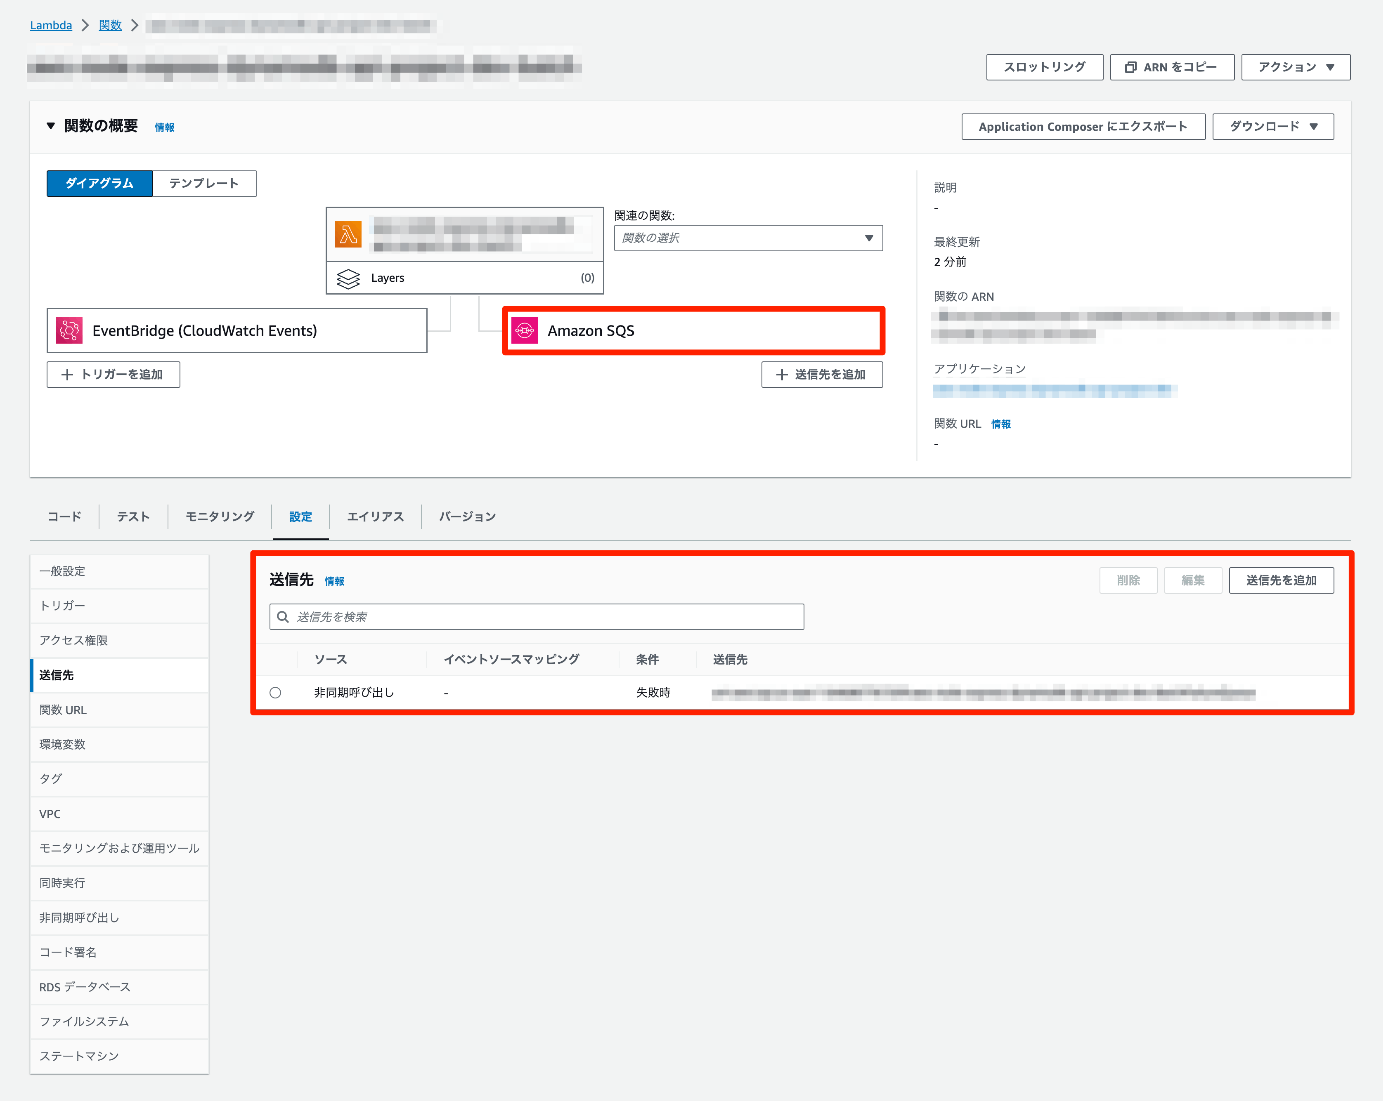Follow the Lambda breadcrumb link
The width and height of the screenshot is (1400, 1118).
point(51,26)
